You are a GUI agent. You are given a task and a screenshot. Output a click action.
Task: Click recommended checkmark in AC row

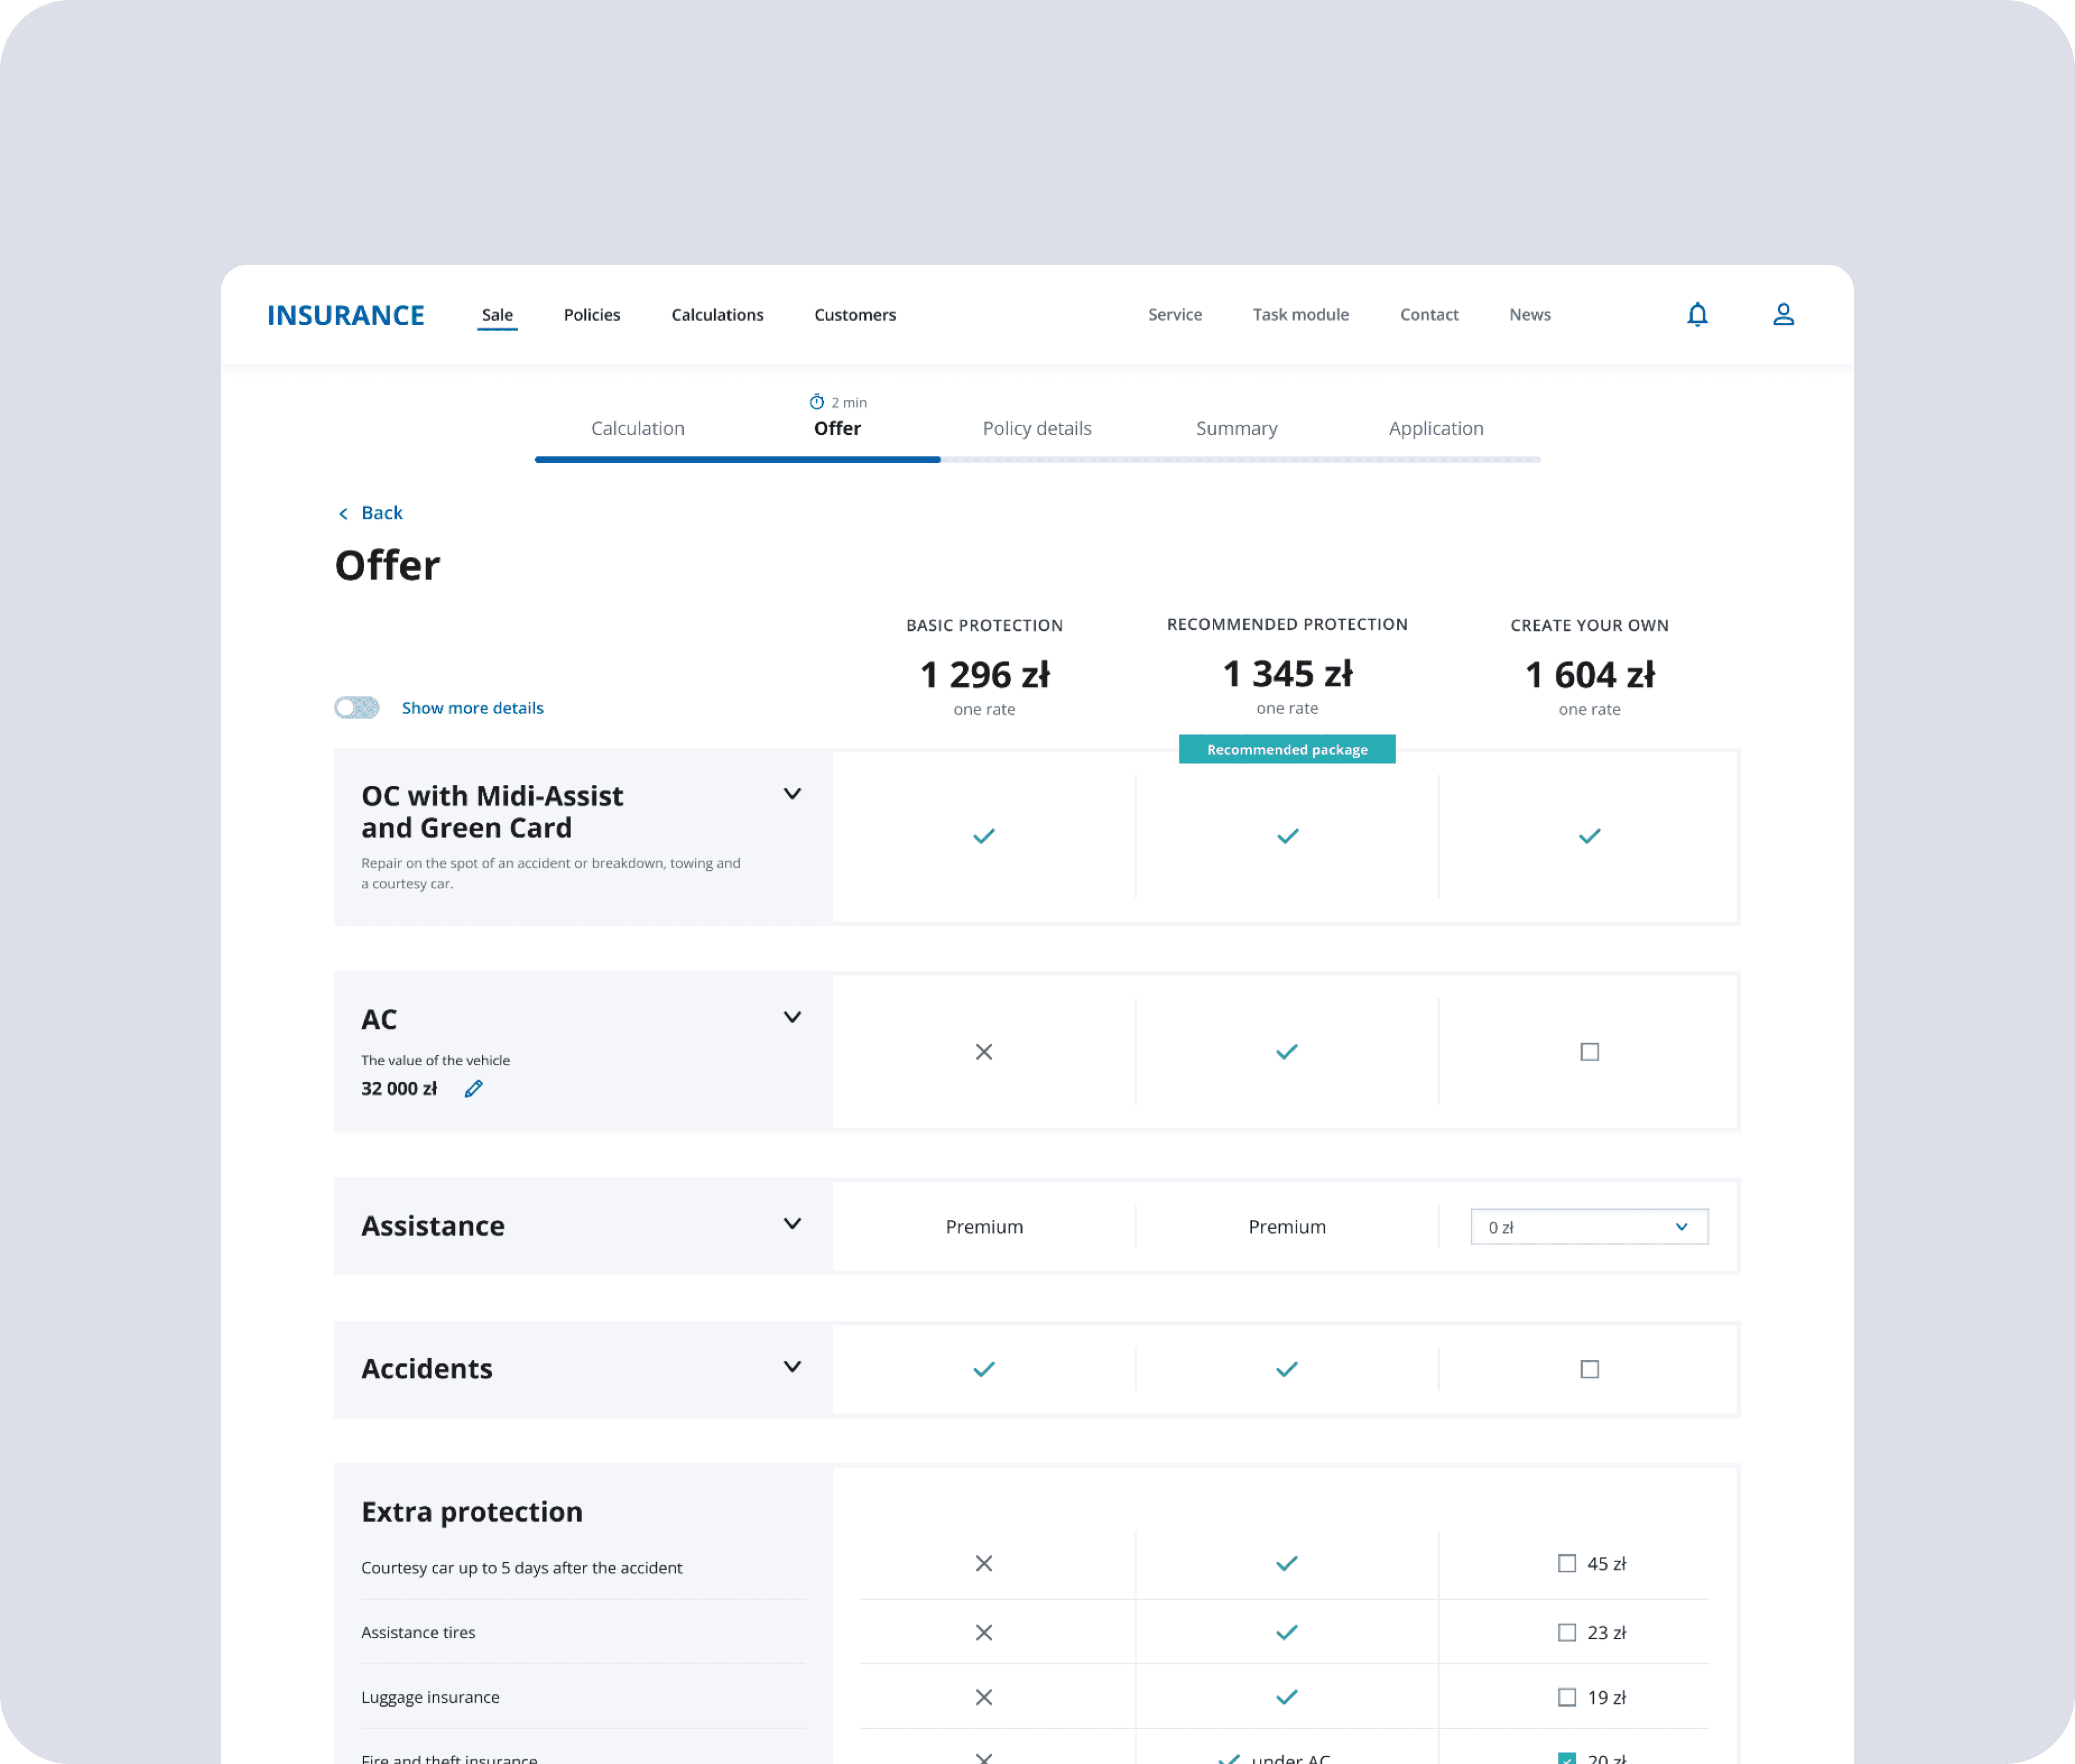tap(1287, 1052)
